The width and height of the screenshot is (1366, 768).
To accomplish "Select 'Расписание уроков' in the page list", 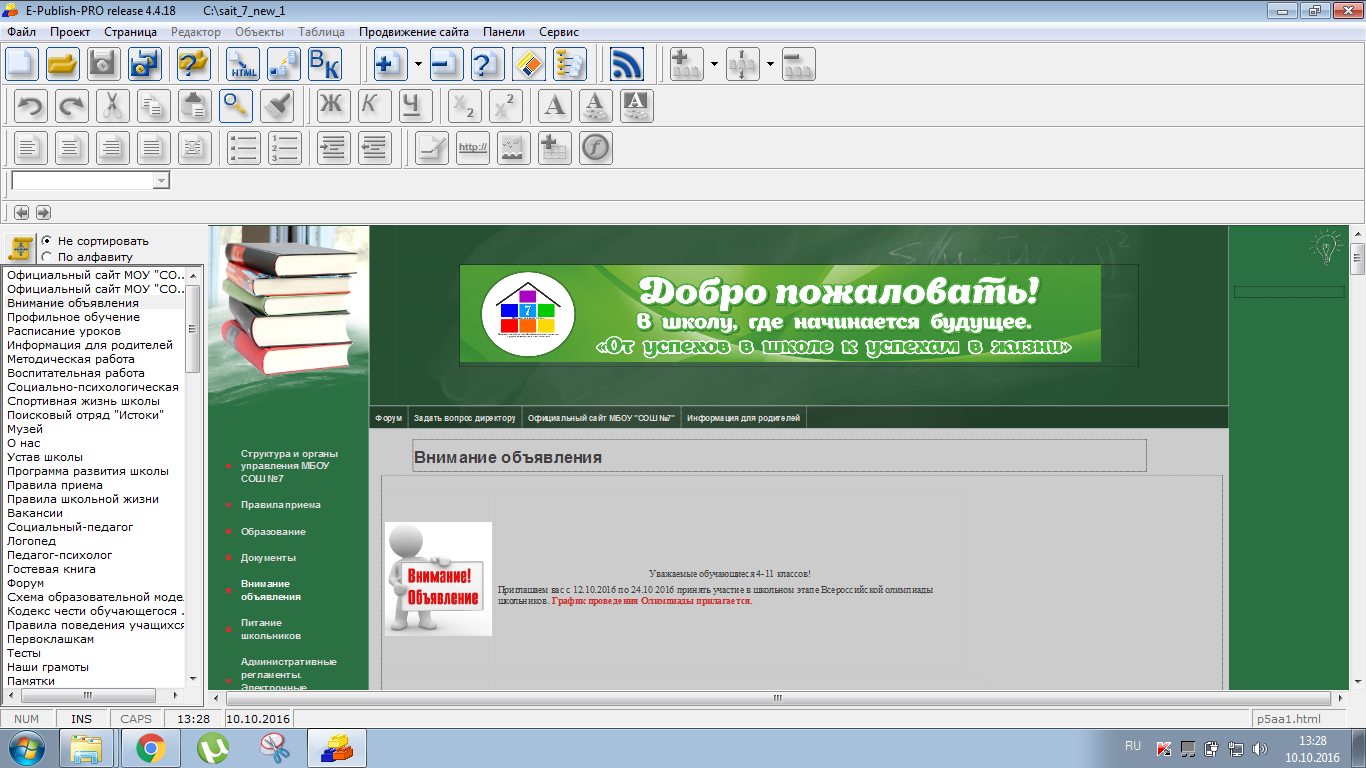I will point(64,331).
